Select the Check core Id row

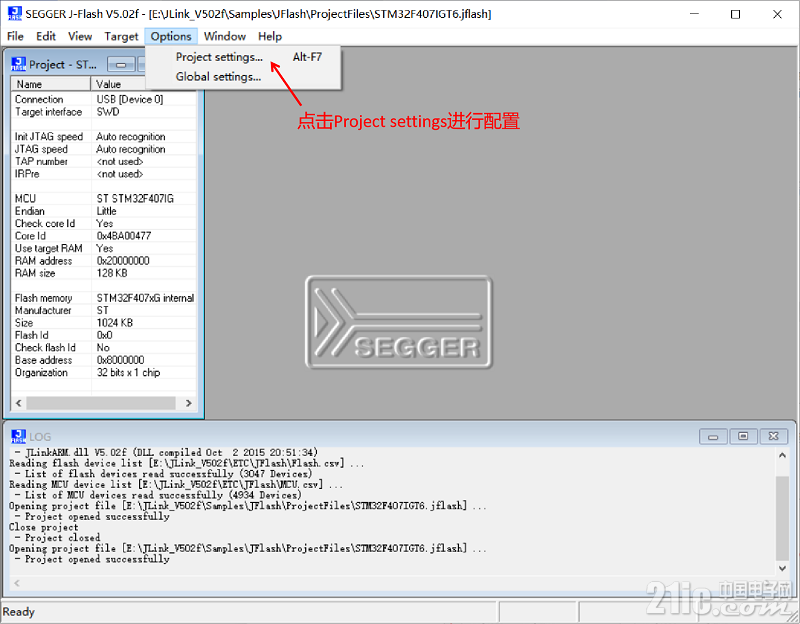pyautogui.click(x=104, y=223)
